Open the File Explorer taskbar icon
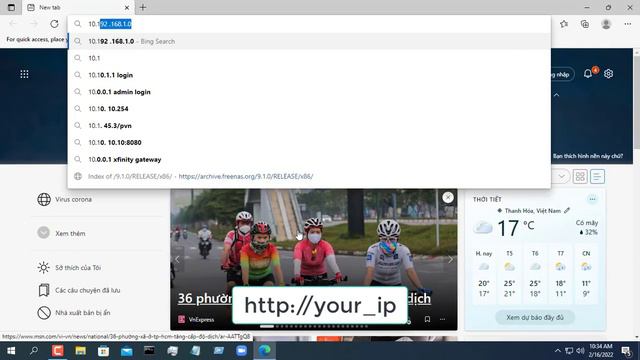The width and height of the screenshot is (640, 360). pyautogui.click(x=80, y=351)
